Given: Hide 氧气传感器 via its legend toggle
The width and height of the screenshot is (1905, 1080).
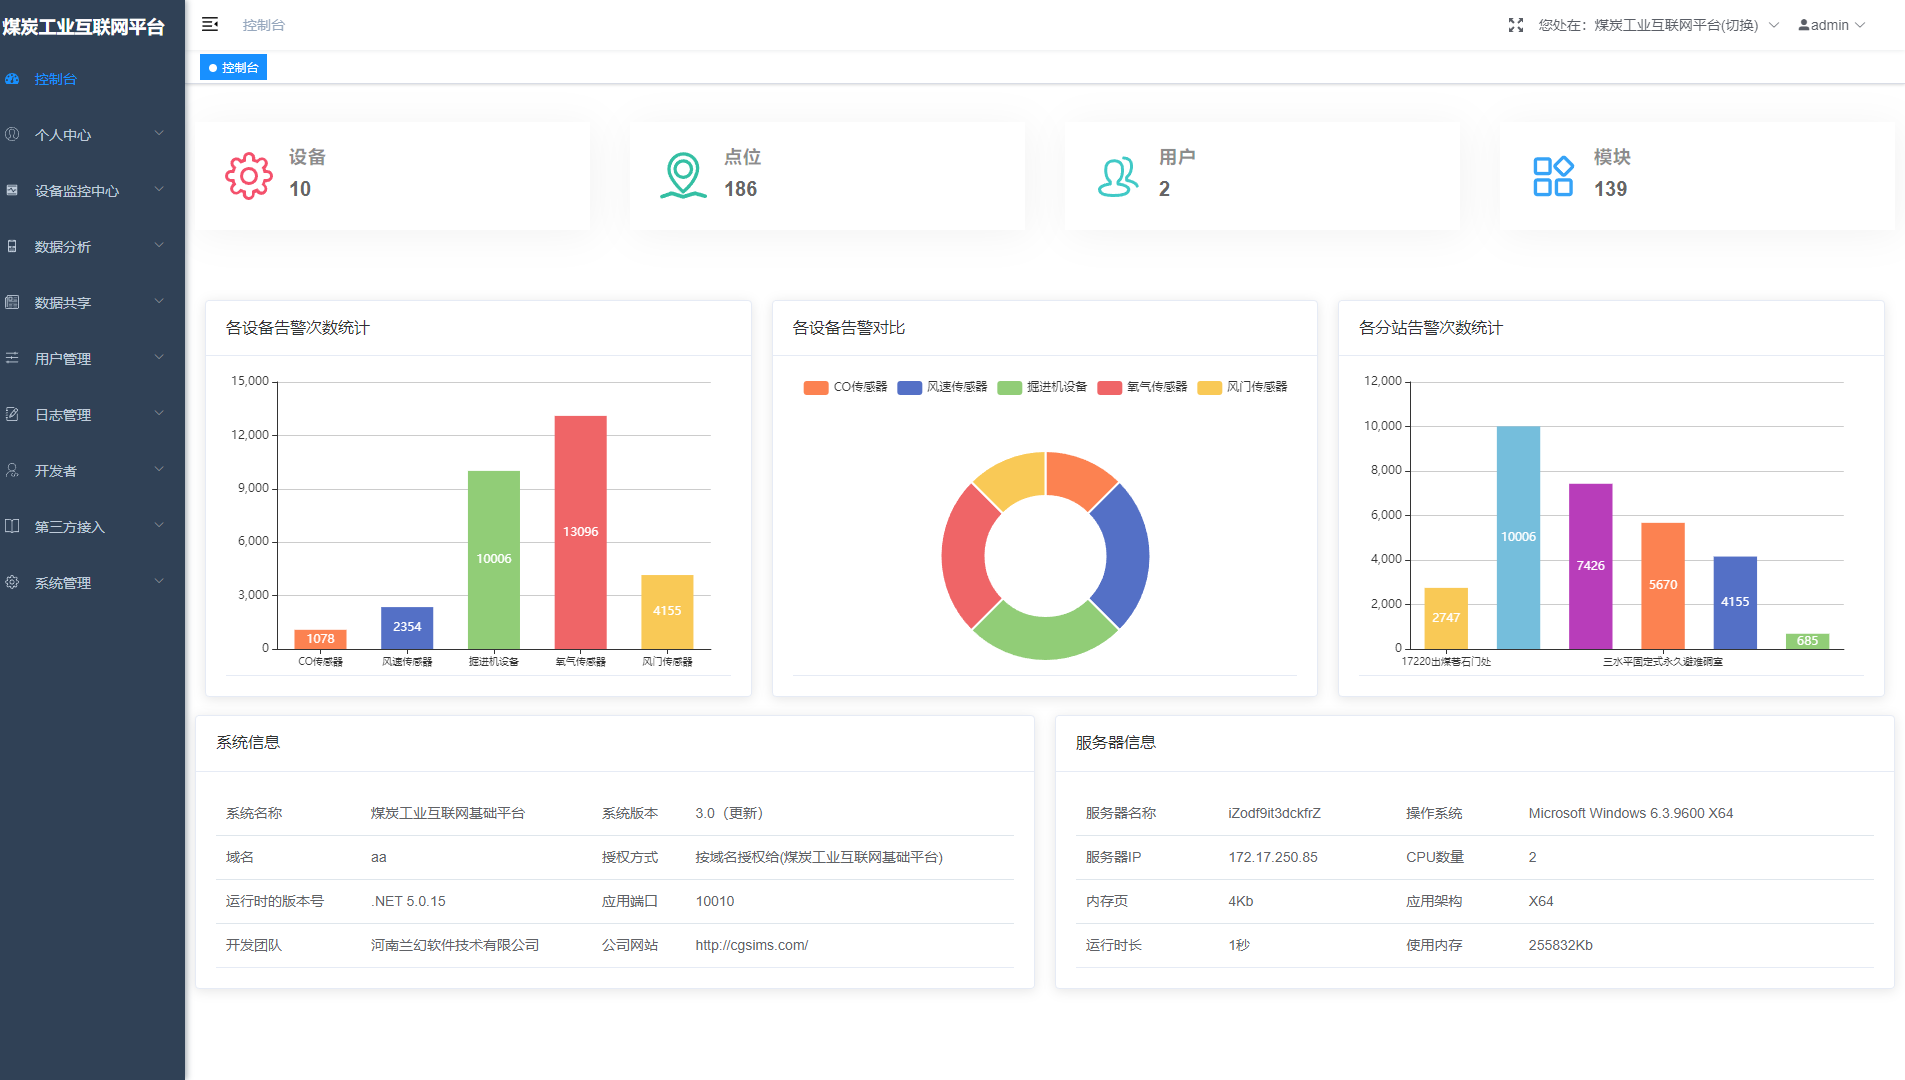Looking at the screenshot, I should (x=1140, y=387).
